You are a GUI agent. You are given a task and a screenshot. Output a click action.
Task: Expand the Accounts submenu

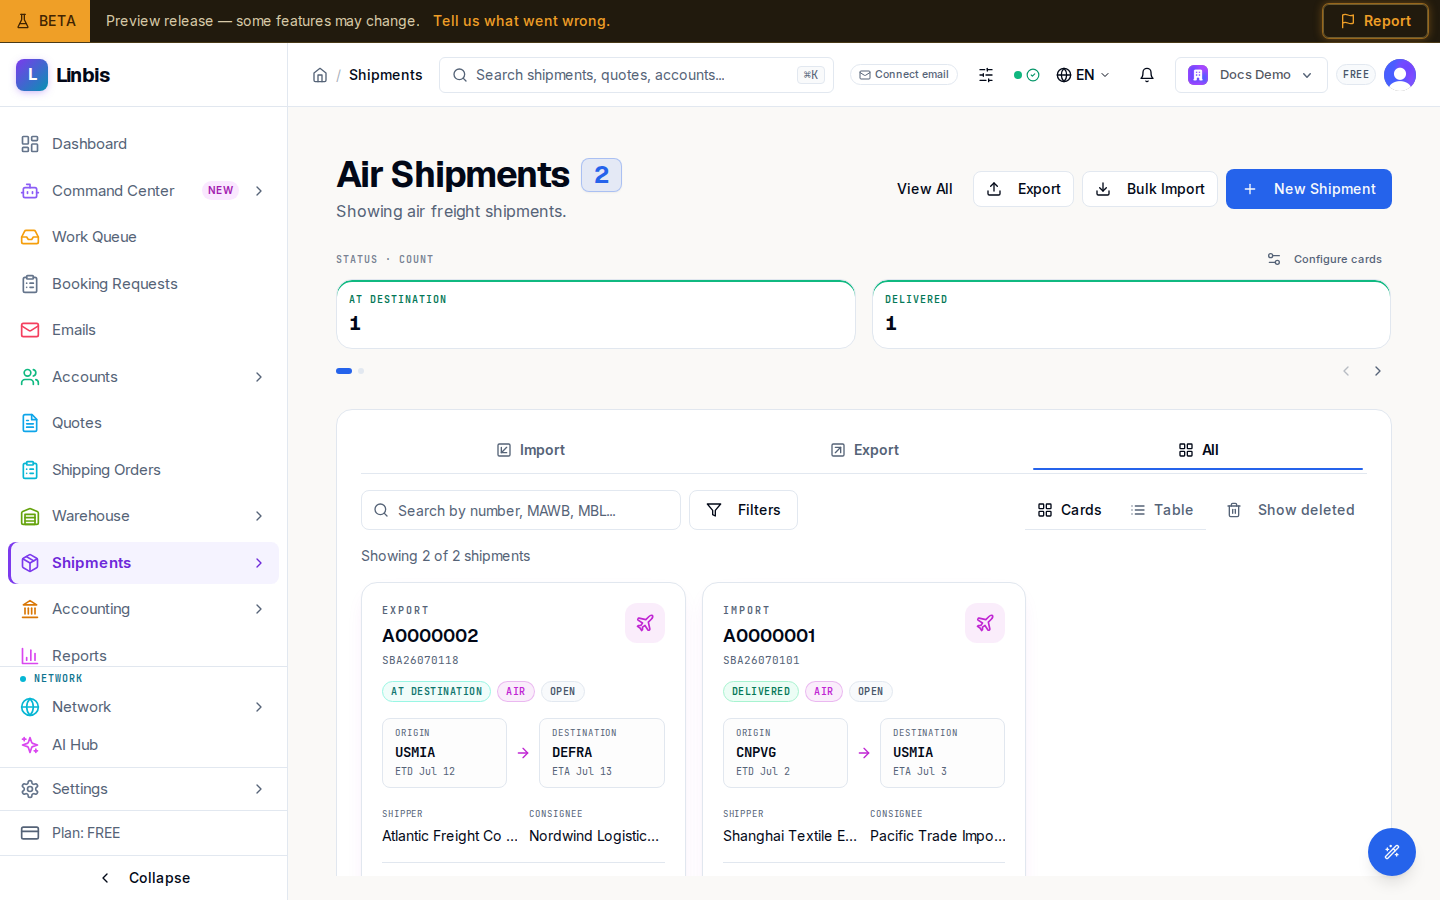[259, 377]
